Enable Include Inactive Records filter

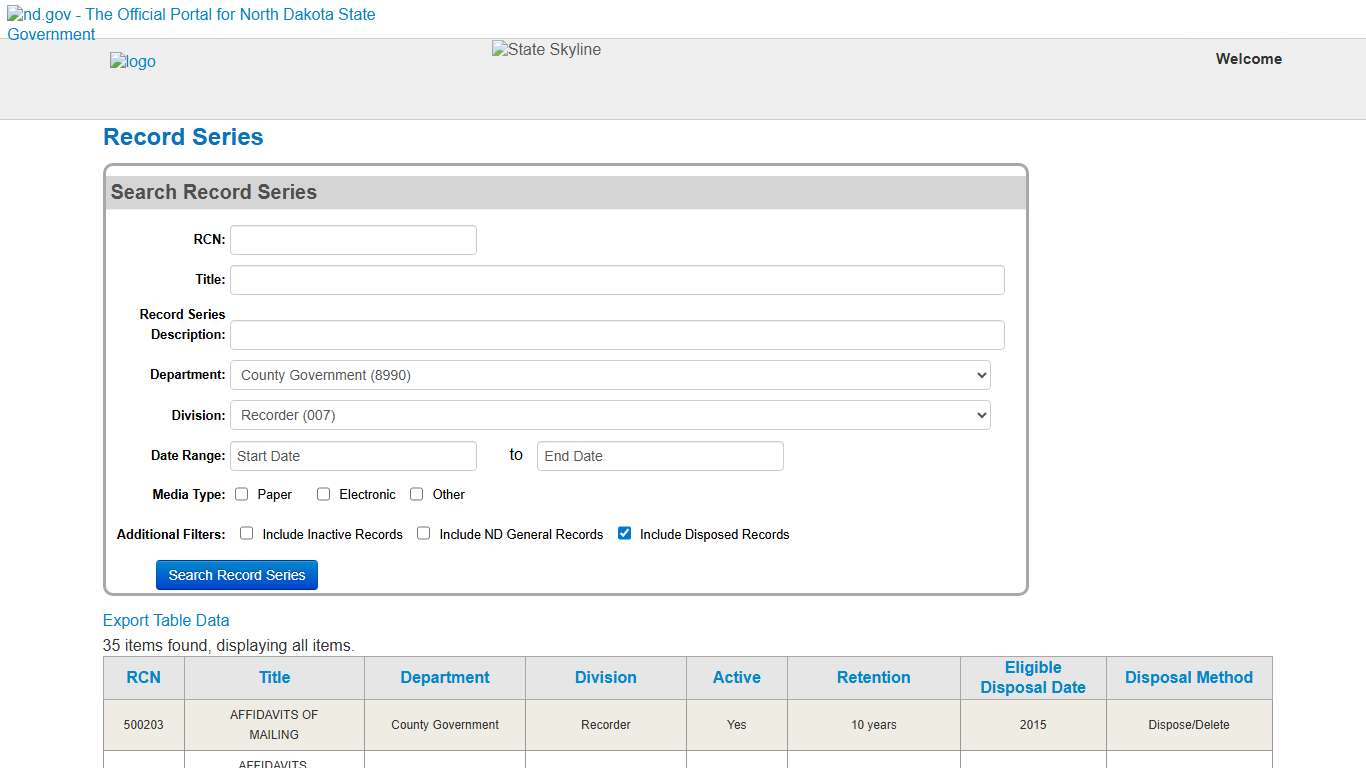[246, 533]
